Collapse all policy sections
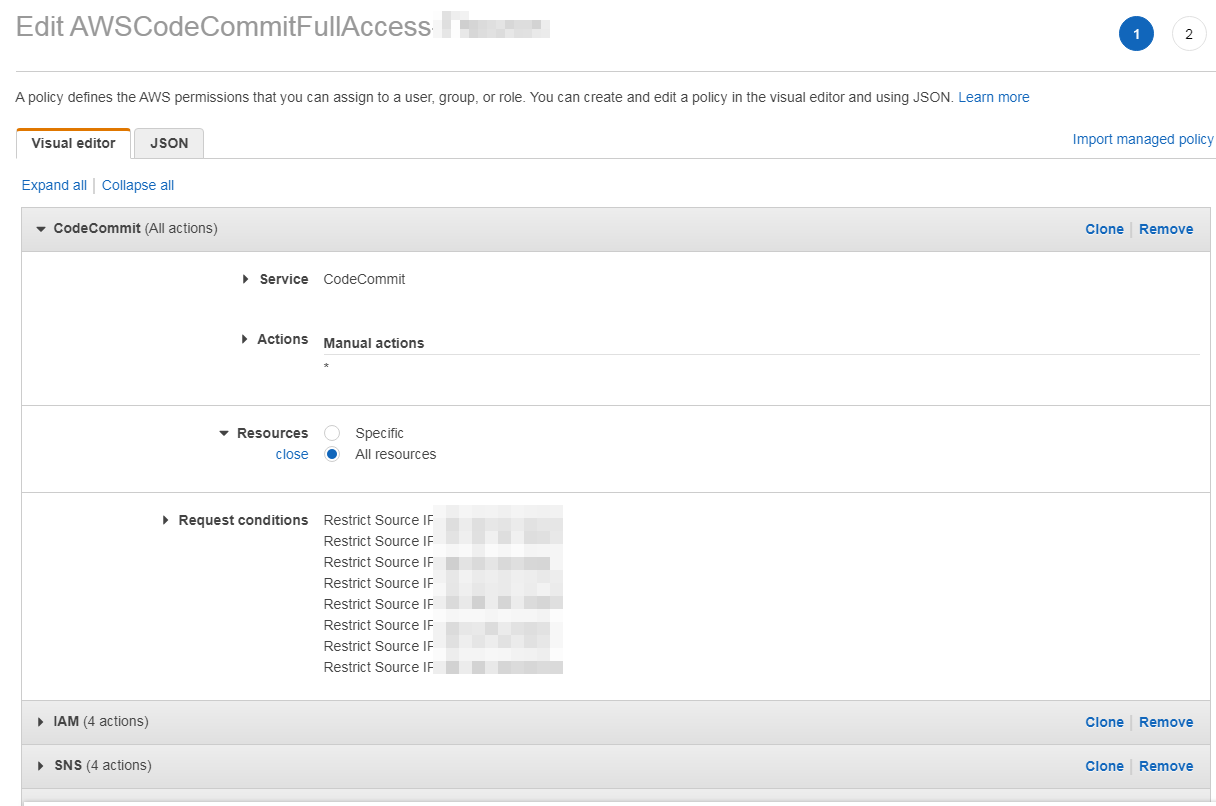Viewport: 1216px width, 806px height. tap(138, 185)
